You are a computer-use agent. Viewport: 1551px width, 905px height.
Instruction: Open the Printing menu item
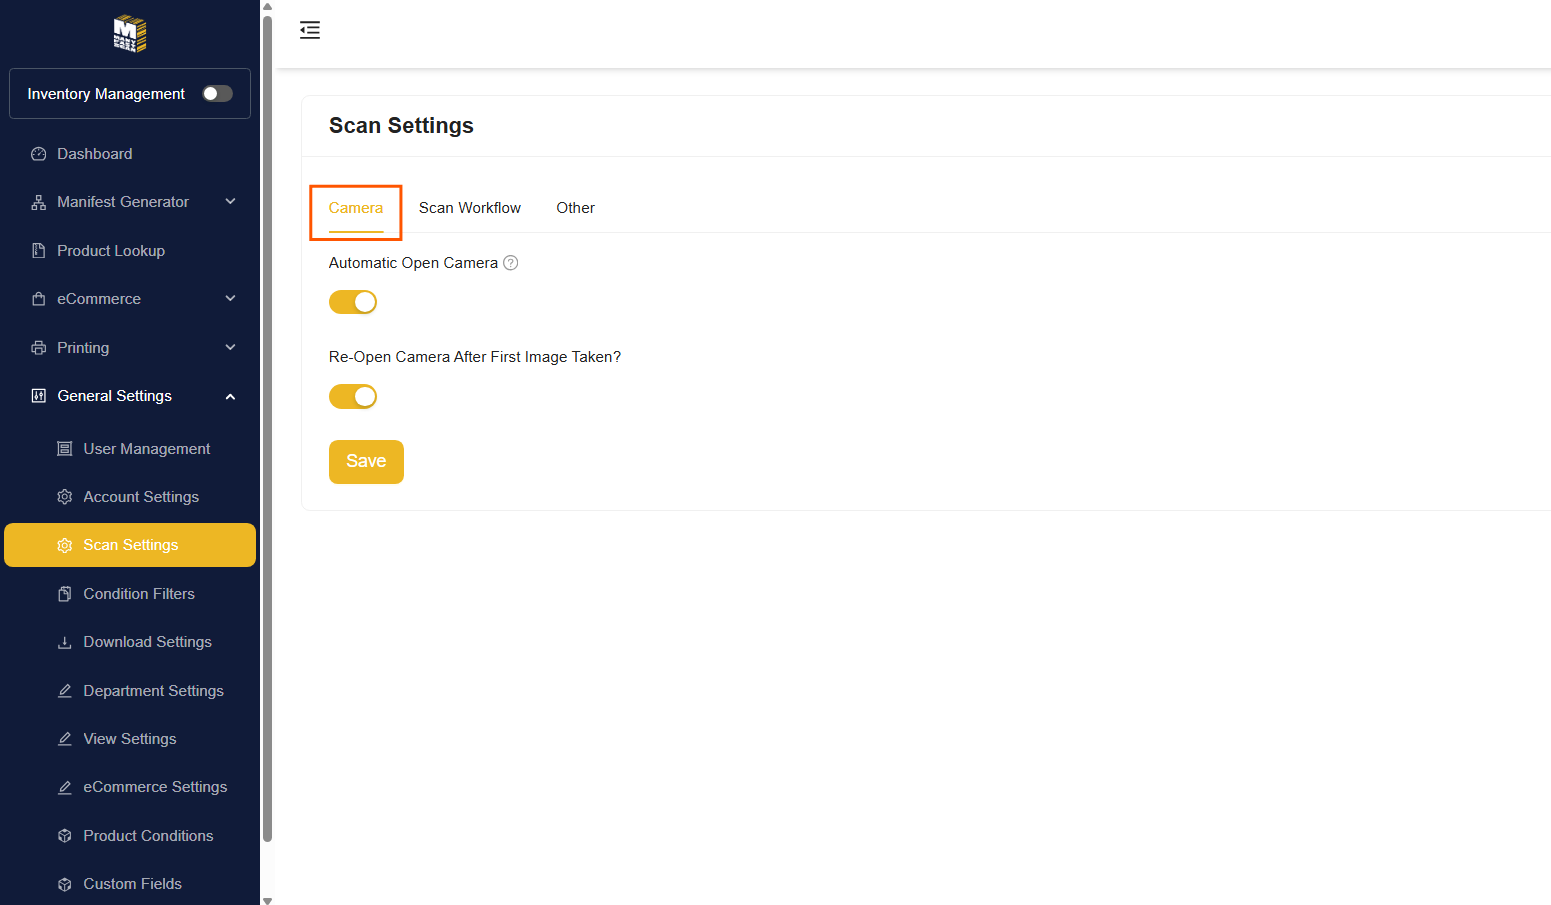83,348
